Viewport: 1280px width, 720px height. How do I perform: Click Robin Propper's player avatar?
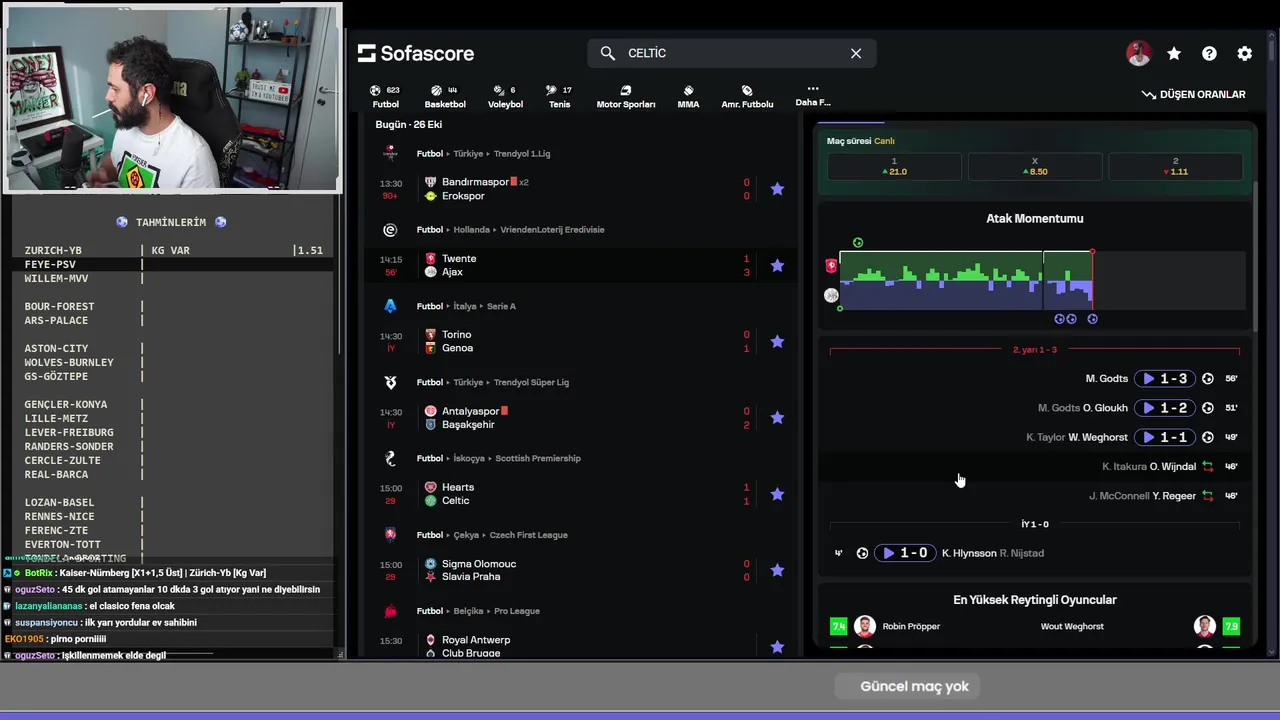coord(865,626)
